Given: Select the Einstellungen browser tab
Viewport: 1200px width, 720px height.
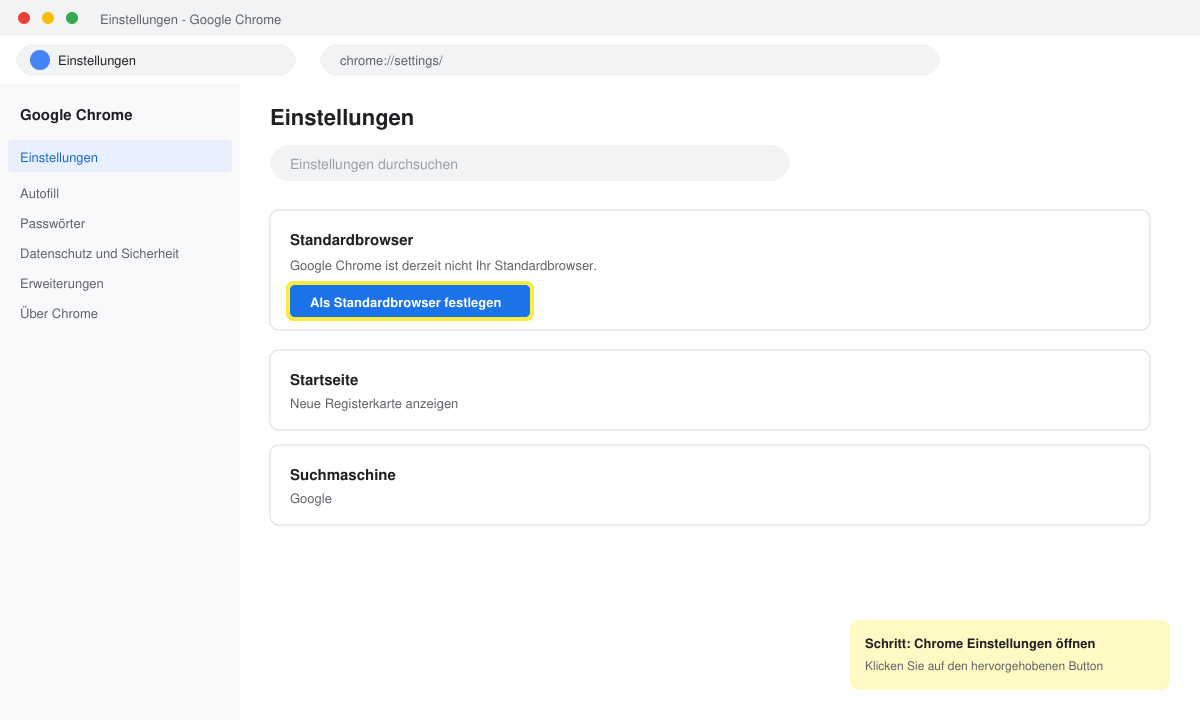Looking at the screenshot, I should click(x=156, y=60).
